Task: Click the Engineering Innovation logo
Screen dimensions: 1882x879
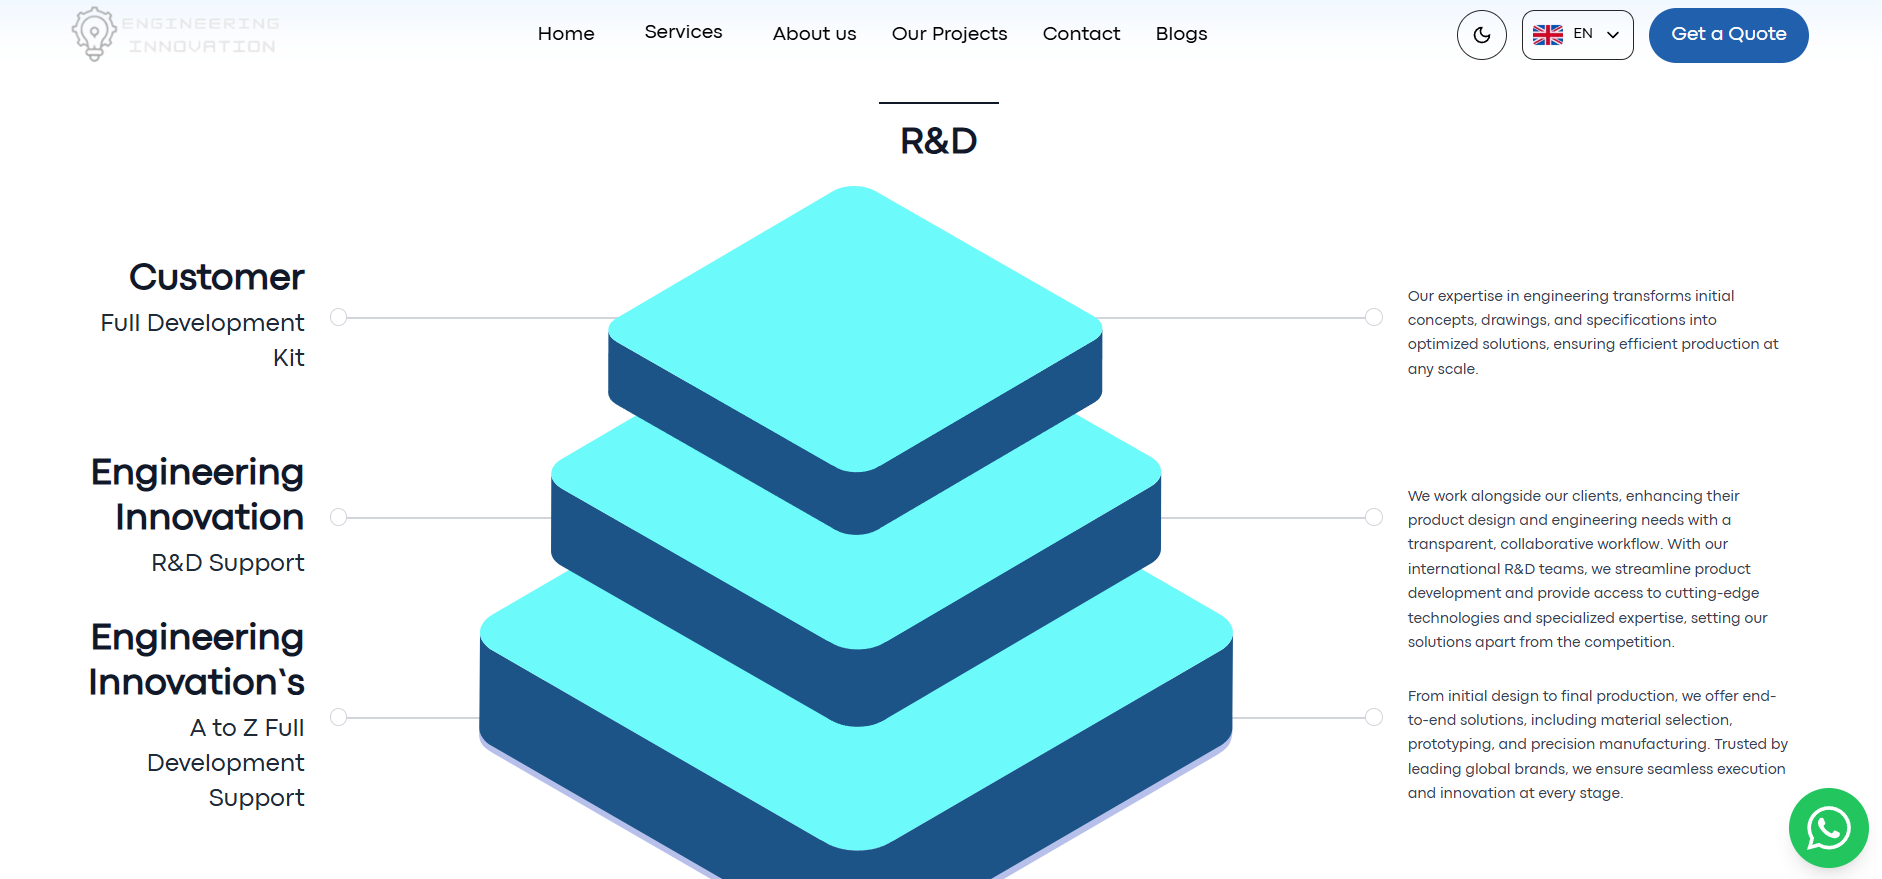Action: pyautogui.click(x=176, y=34)
